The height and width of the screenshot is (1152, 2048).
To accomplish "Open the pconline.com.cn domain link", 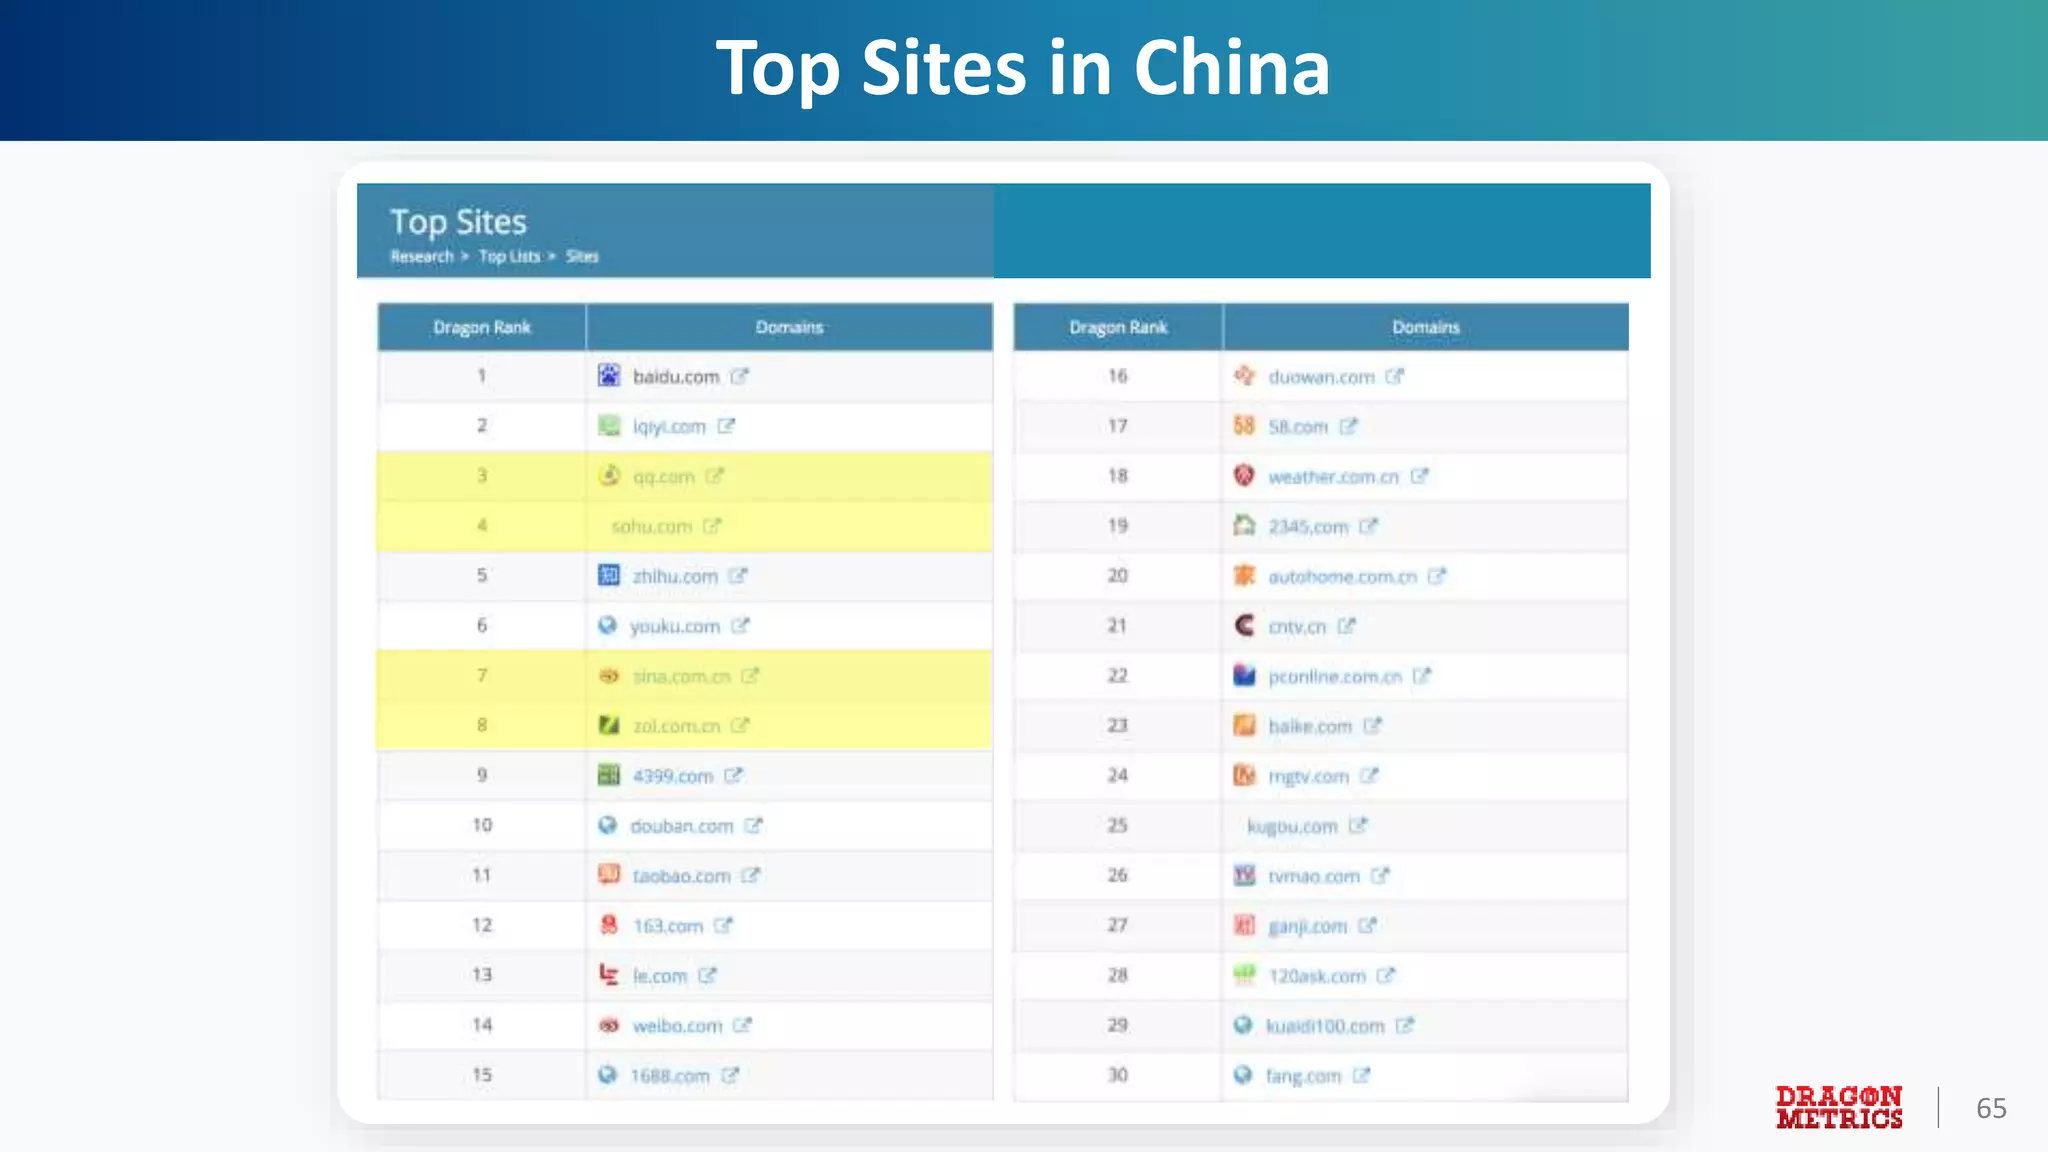I will coord(1335,677).
